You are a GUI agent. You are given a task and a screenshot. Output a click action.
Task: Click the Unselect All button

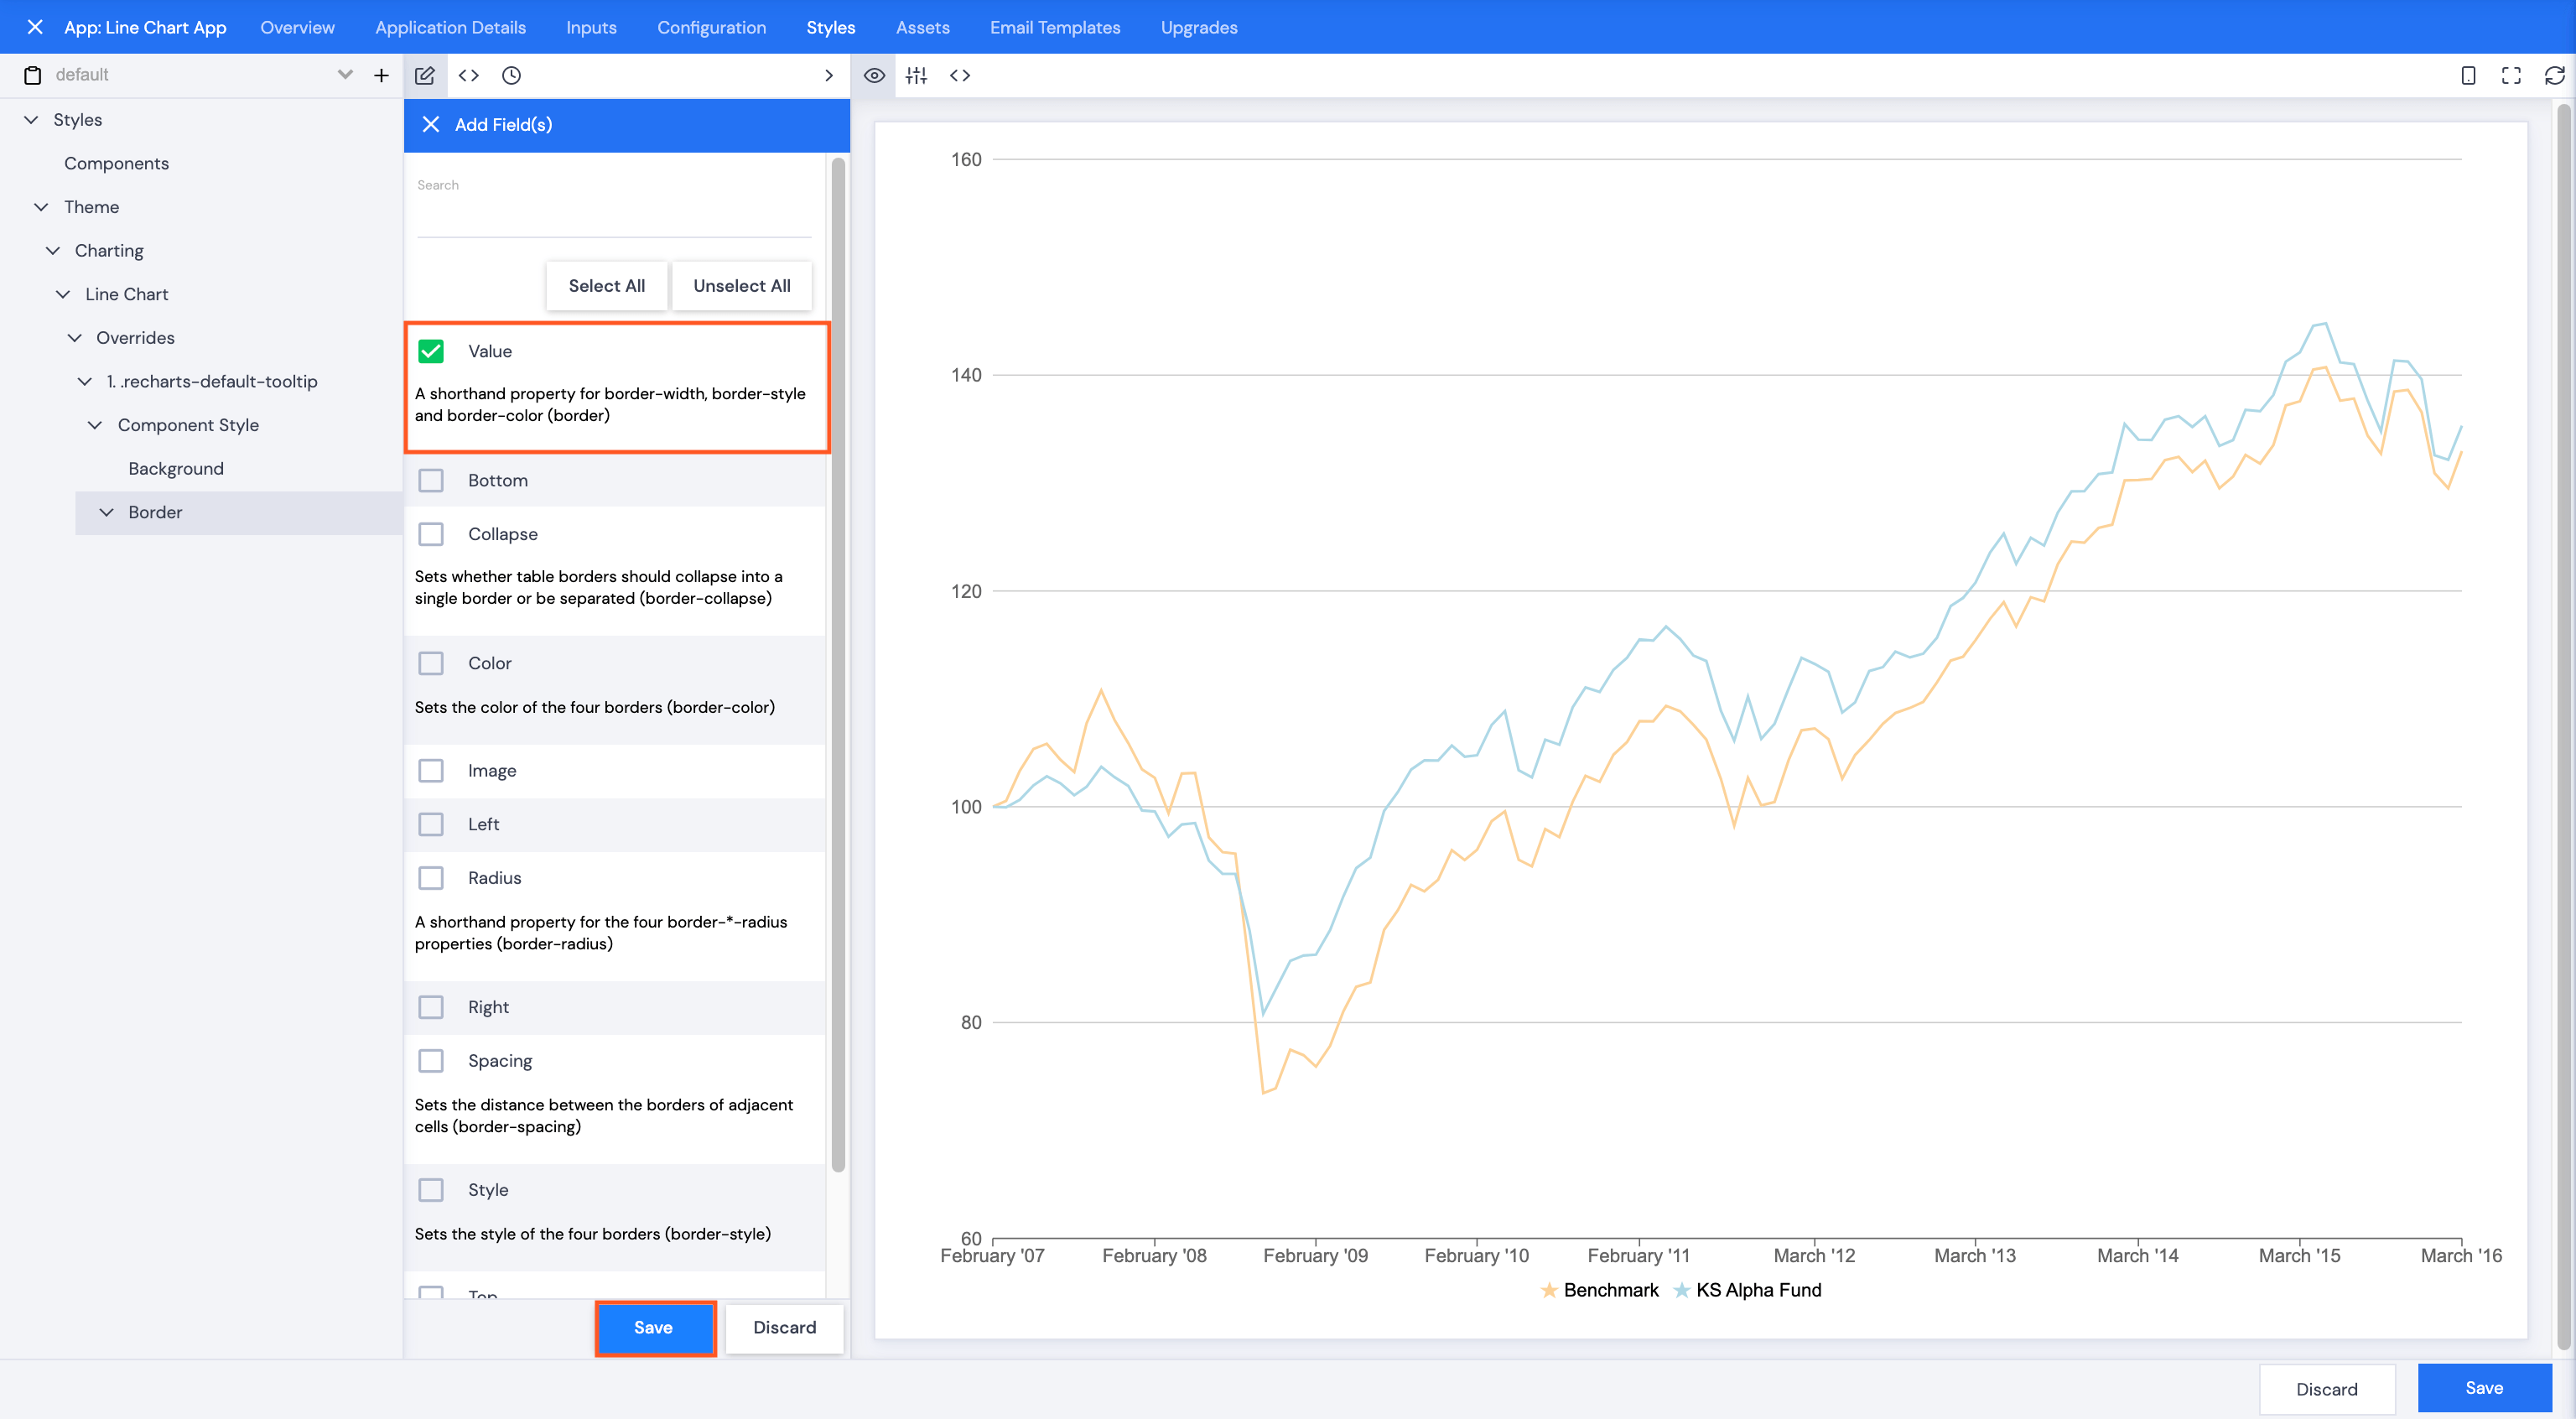[741, 285]
